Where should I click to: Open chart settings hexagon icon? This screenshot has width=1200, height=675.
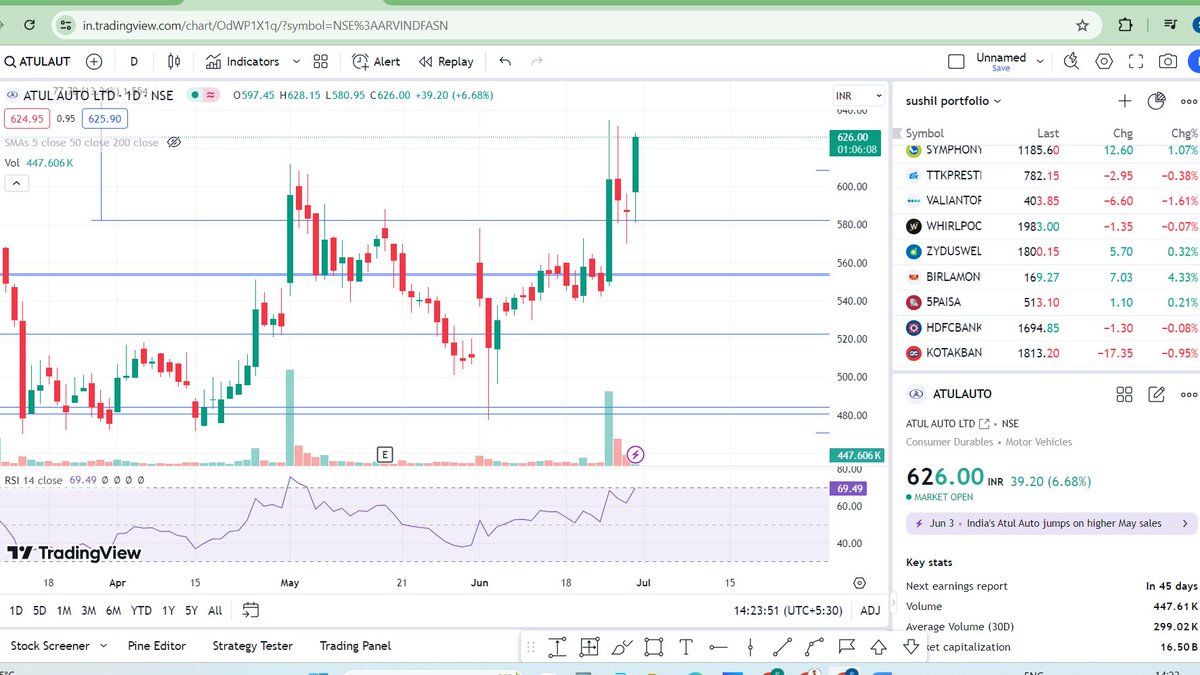tap(1104, 61)
